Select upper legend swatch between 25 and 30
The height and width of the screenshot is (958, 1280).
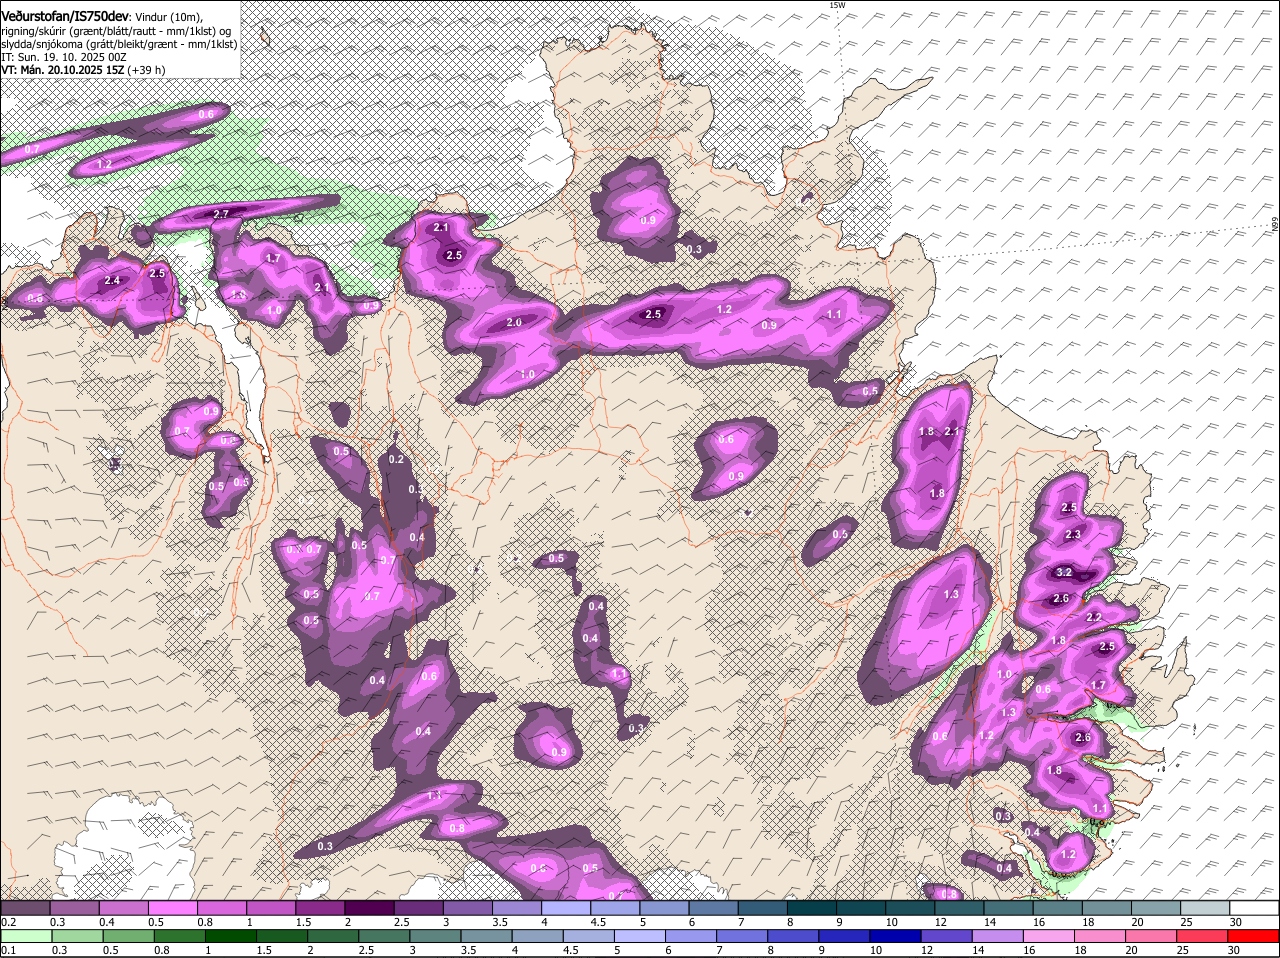1206,908
